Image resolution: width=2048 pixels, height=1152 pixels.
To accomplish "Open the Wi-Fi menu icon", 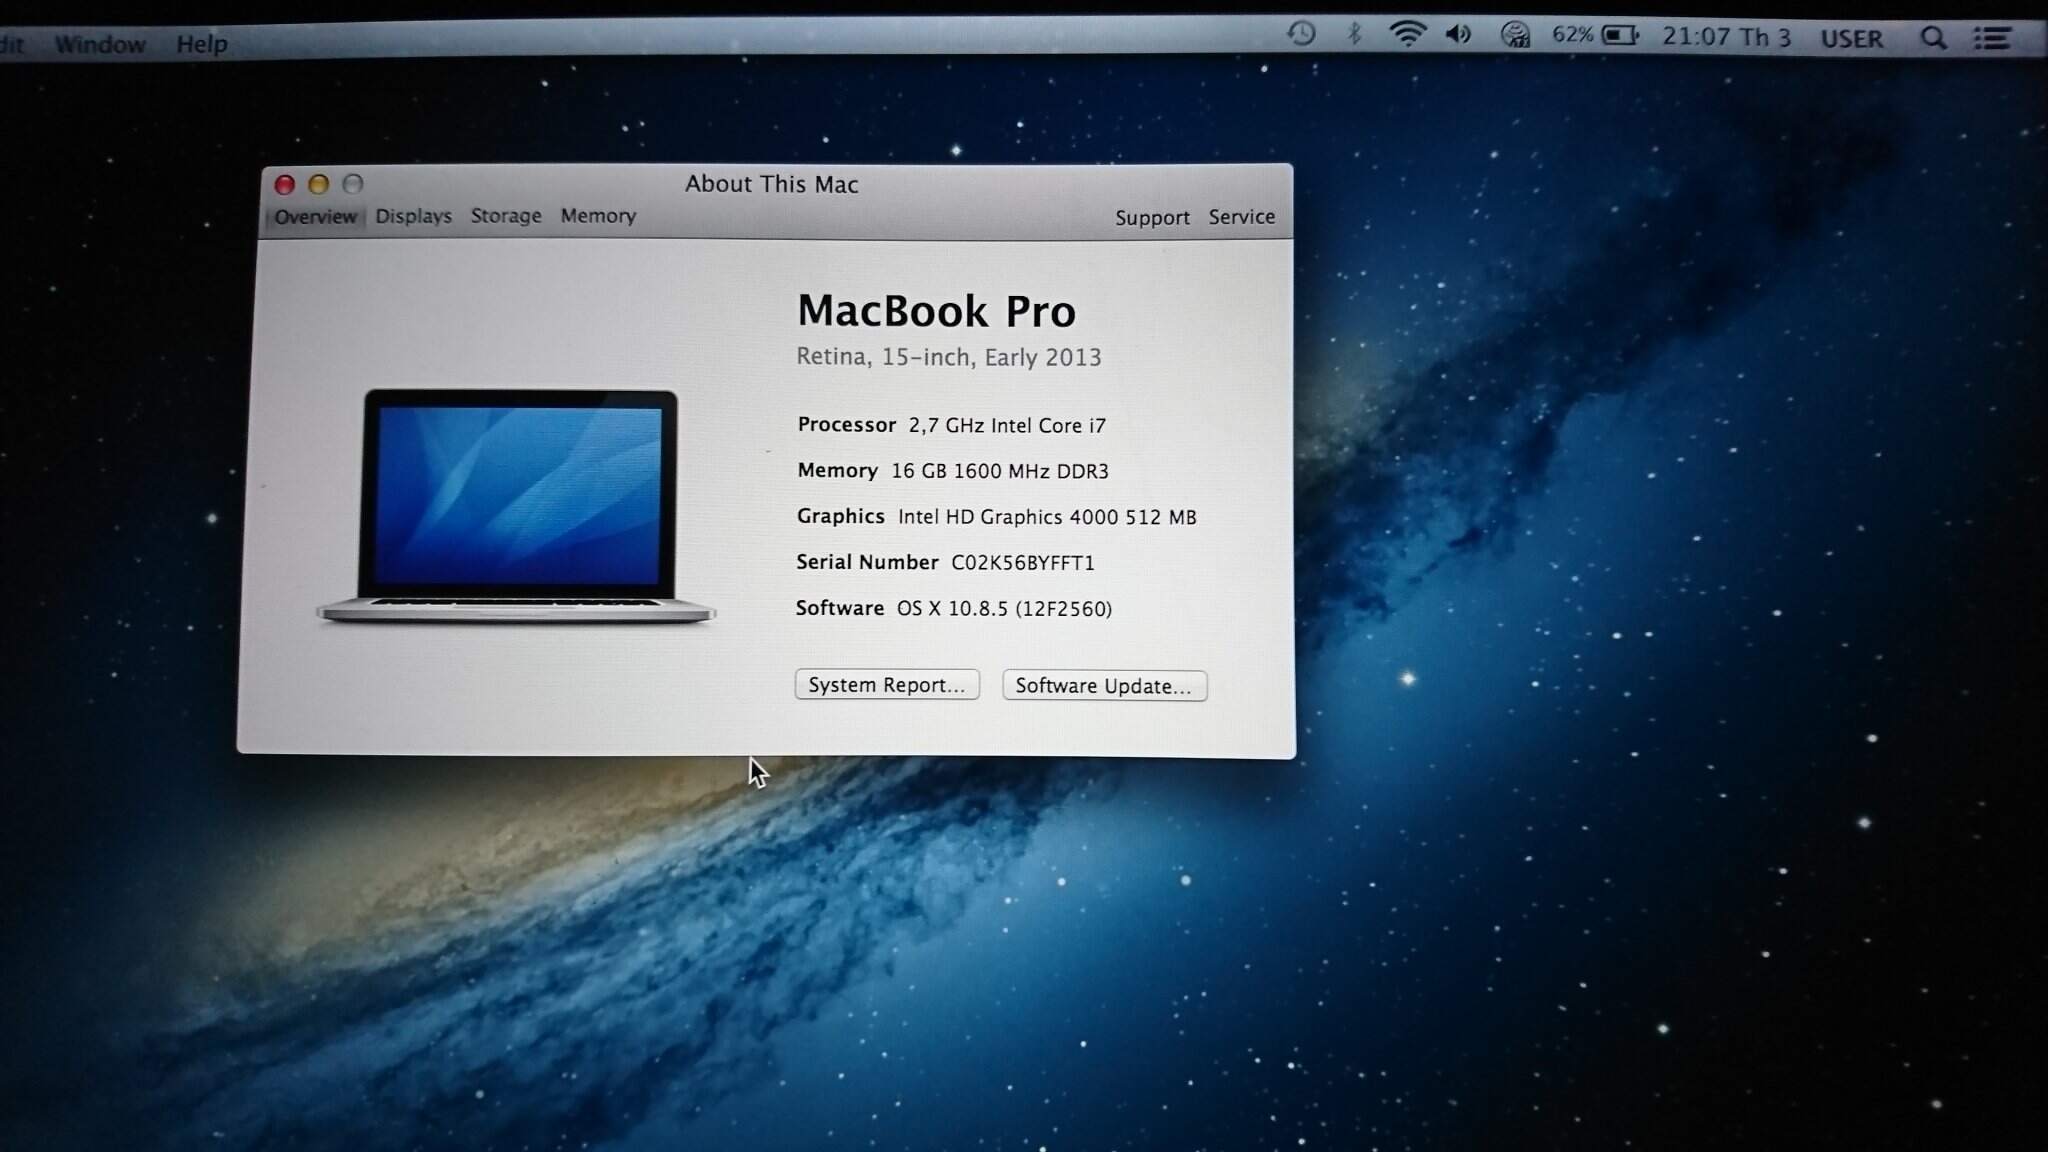I will tap(1407, 35).
